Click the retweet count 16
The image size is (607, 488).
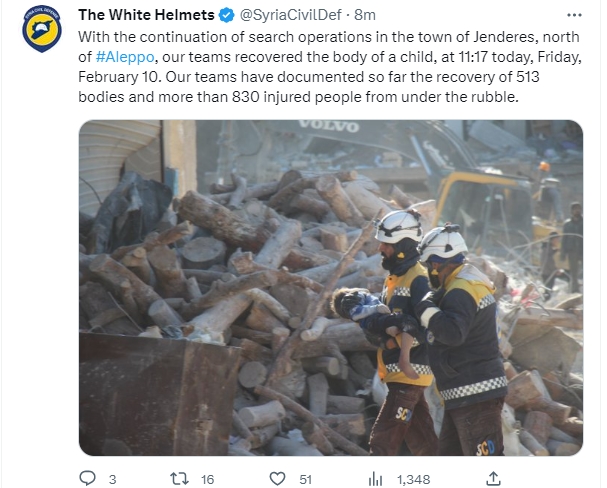point(207,479)
